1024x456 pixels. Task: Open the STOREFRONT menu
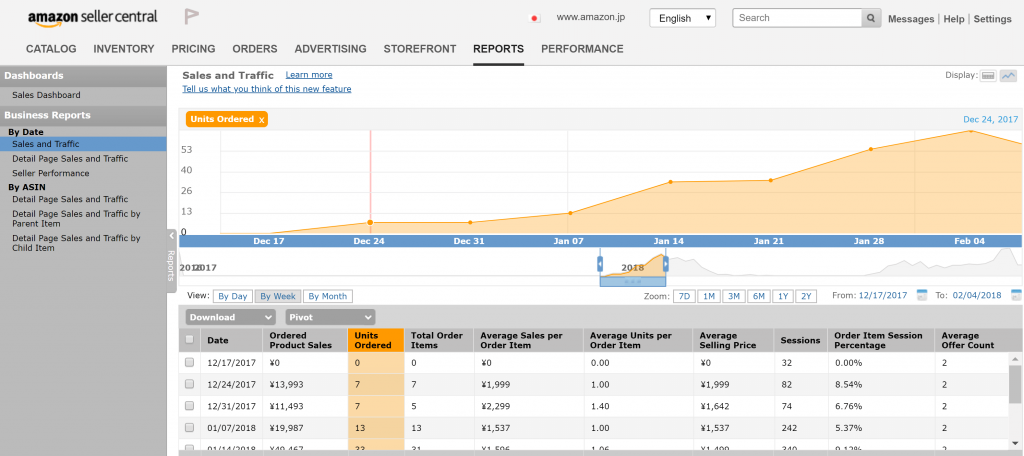(x=420, y=49)
